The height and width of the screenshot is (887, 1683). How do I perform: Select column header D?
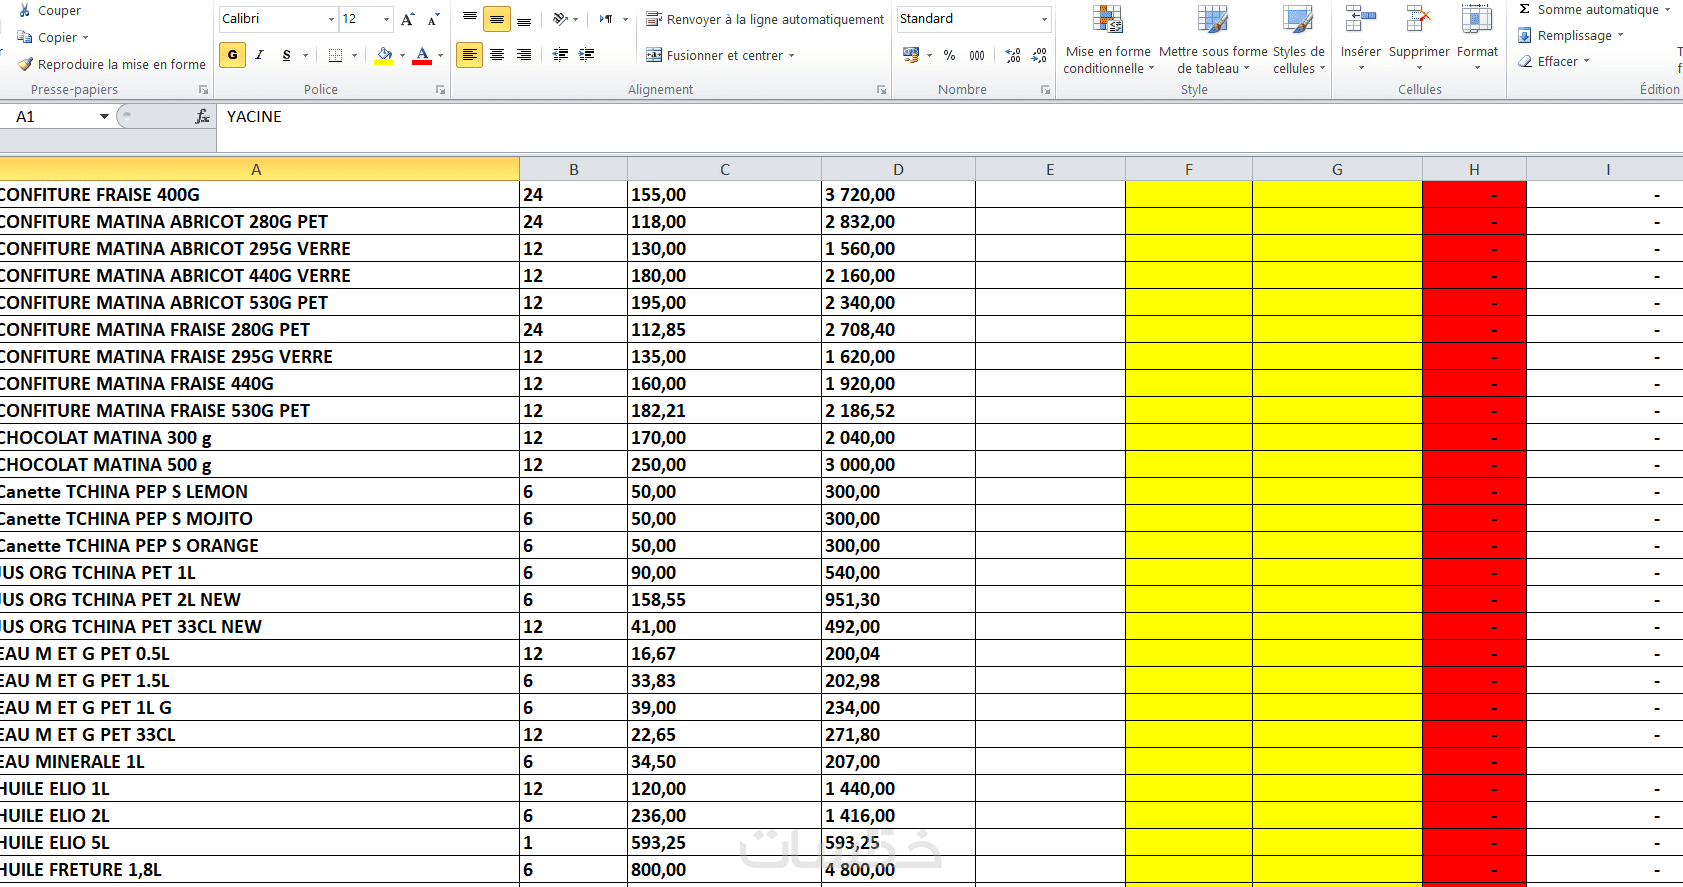898,169
